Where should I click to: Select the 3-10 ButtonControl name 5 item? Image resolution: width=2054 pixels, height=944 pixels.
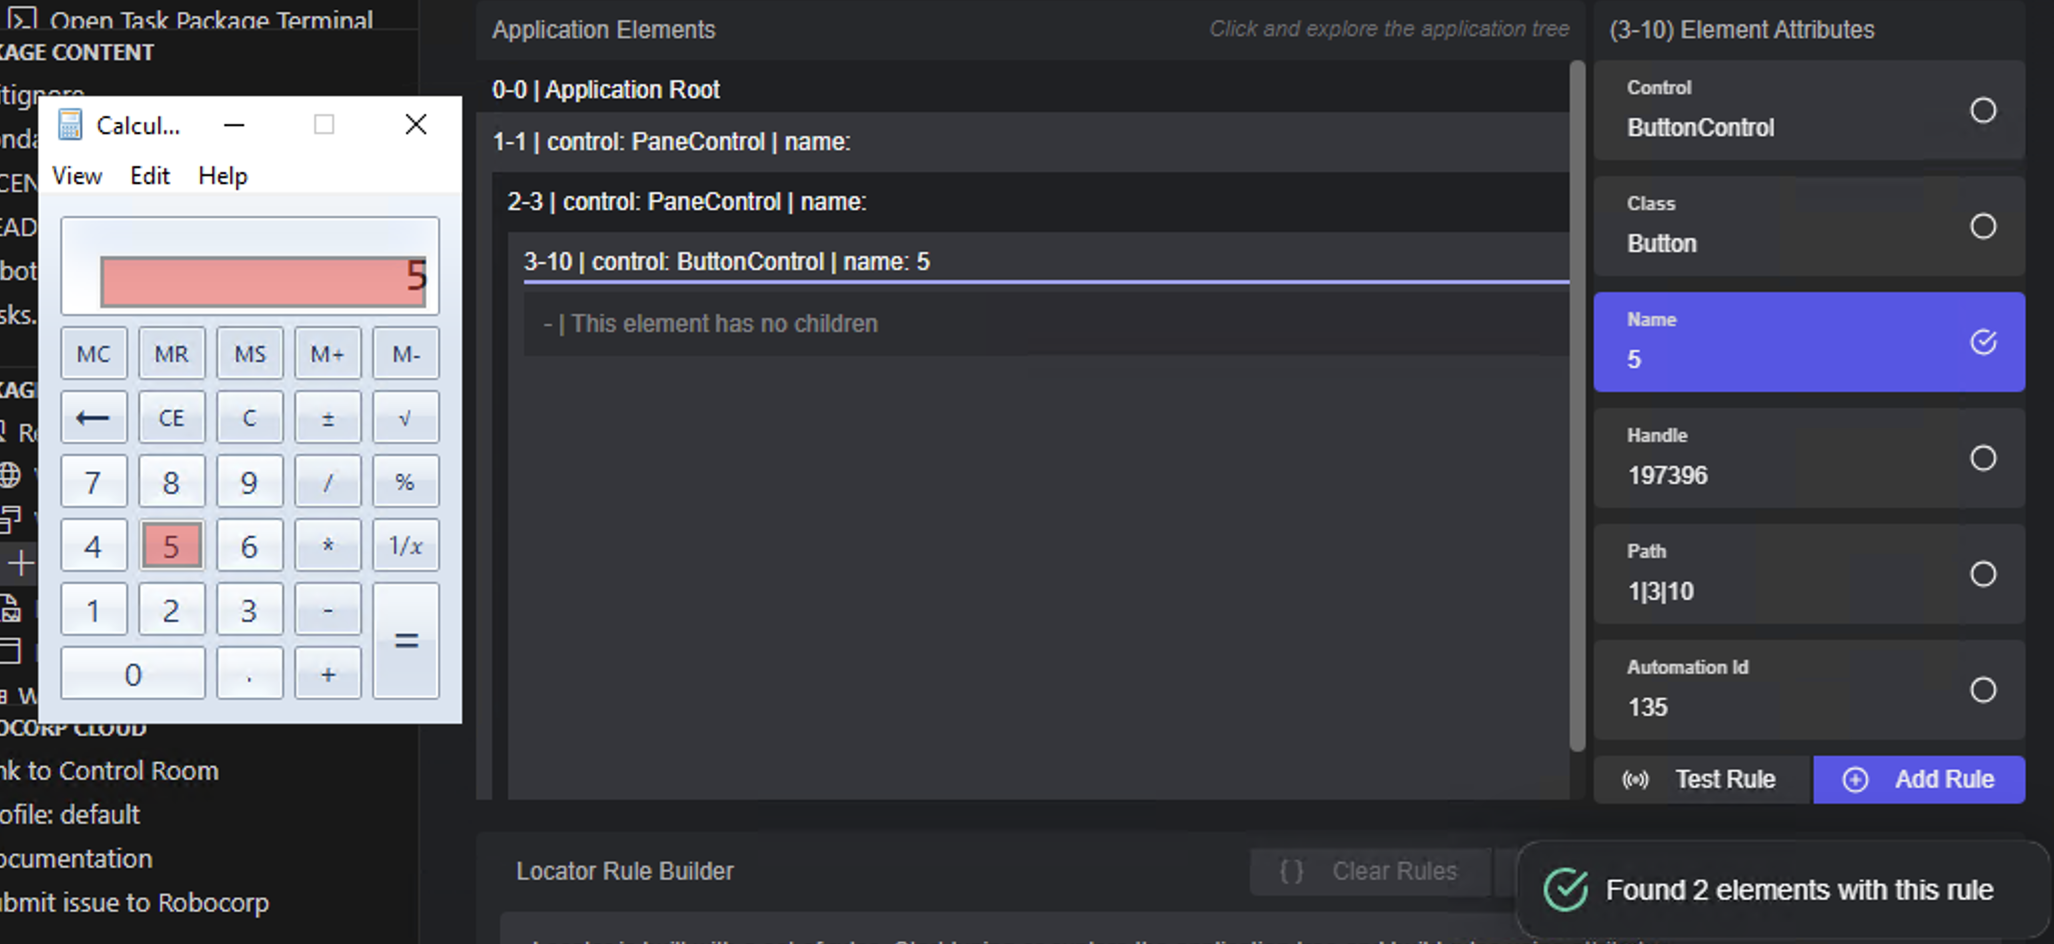coord(1046,262)
